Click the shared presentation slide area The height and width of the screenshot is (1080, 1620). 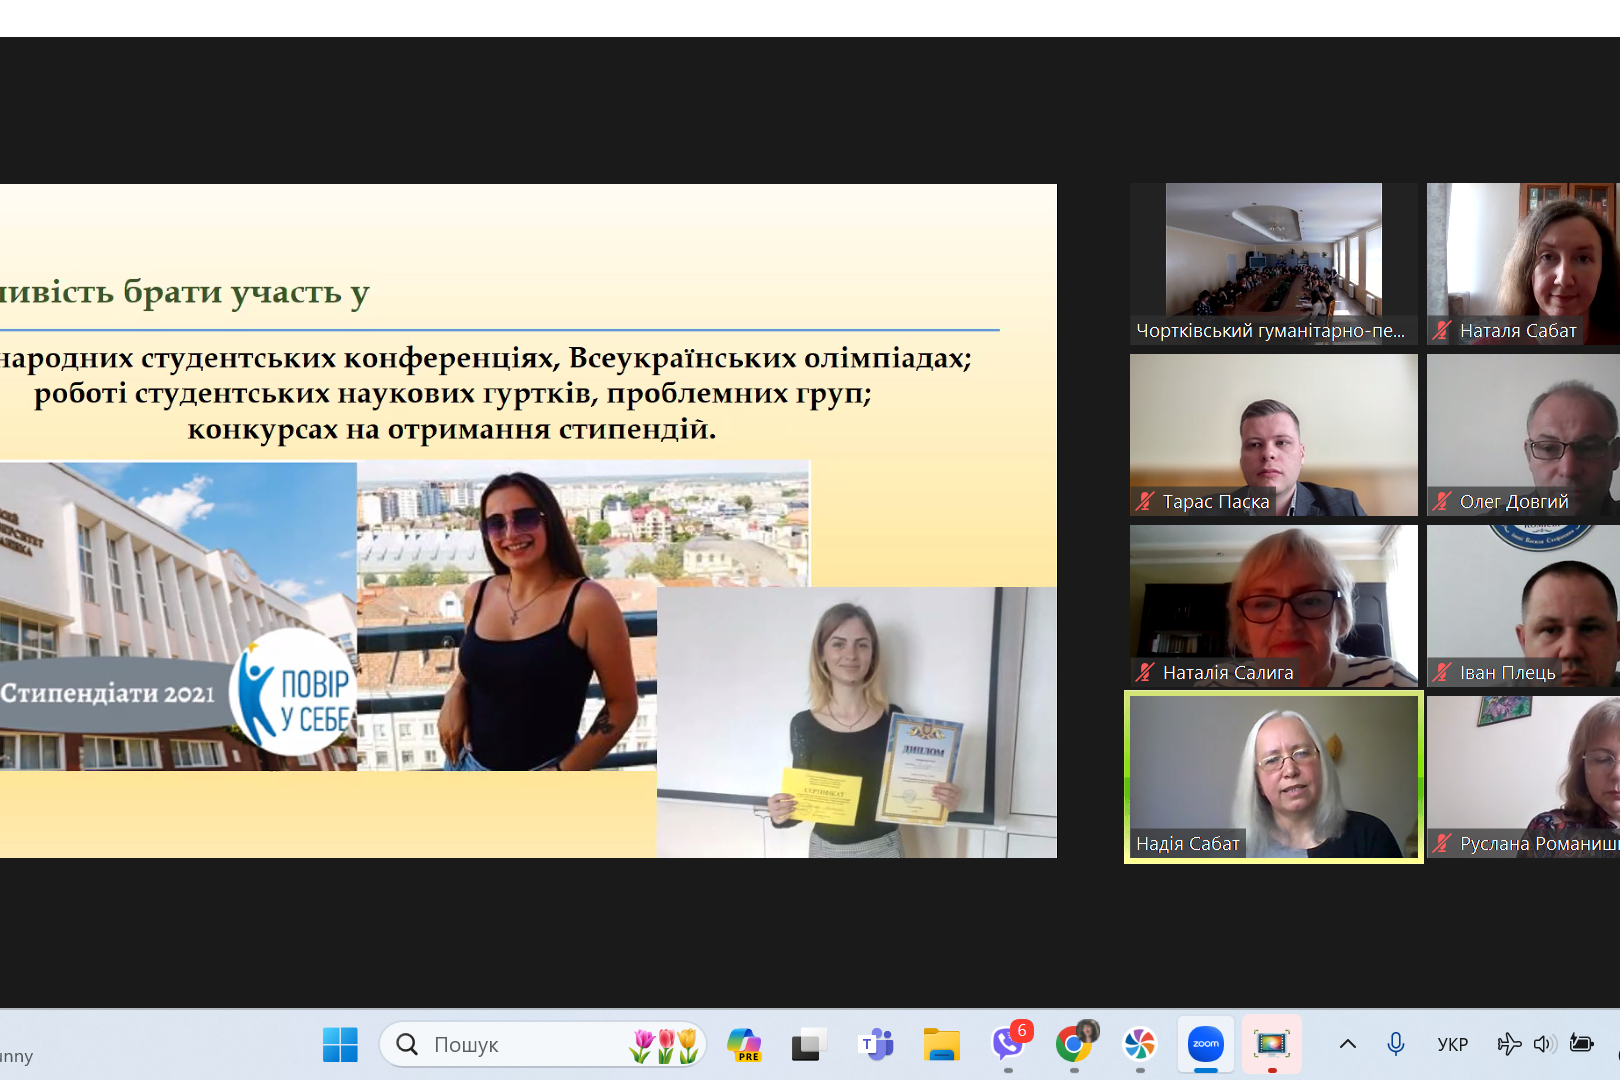click(x=528, y=520)
